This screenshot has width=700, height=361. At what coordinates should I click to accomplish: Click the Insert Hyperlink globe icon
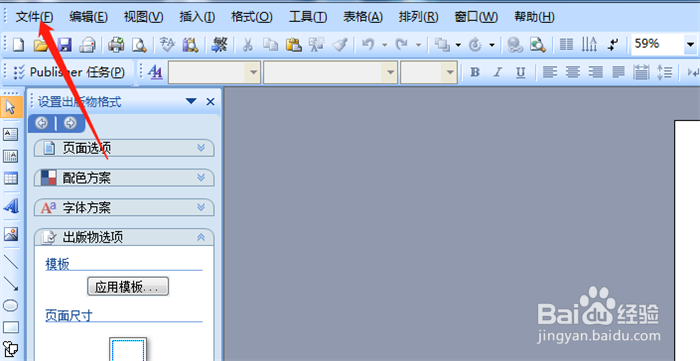click(515, 45)
